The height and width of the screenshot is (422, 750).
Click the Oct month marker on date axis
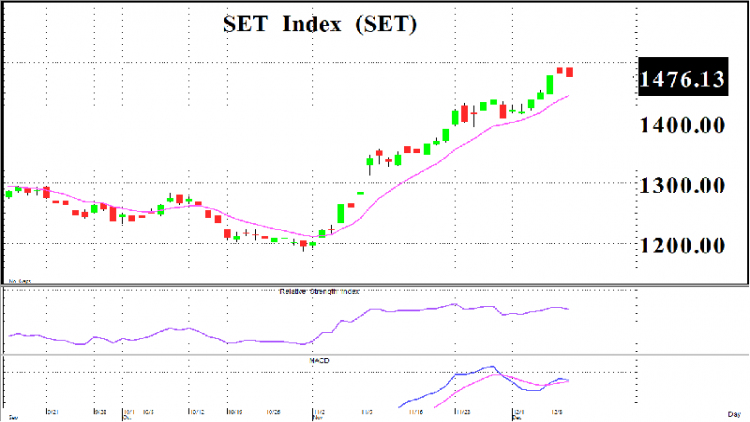(127, 418)
